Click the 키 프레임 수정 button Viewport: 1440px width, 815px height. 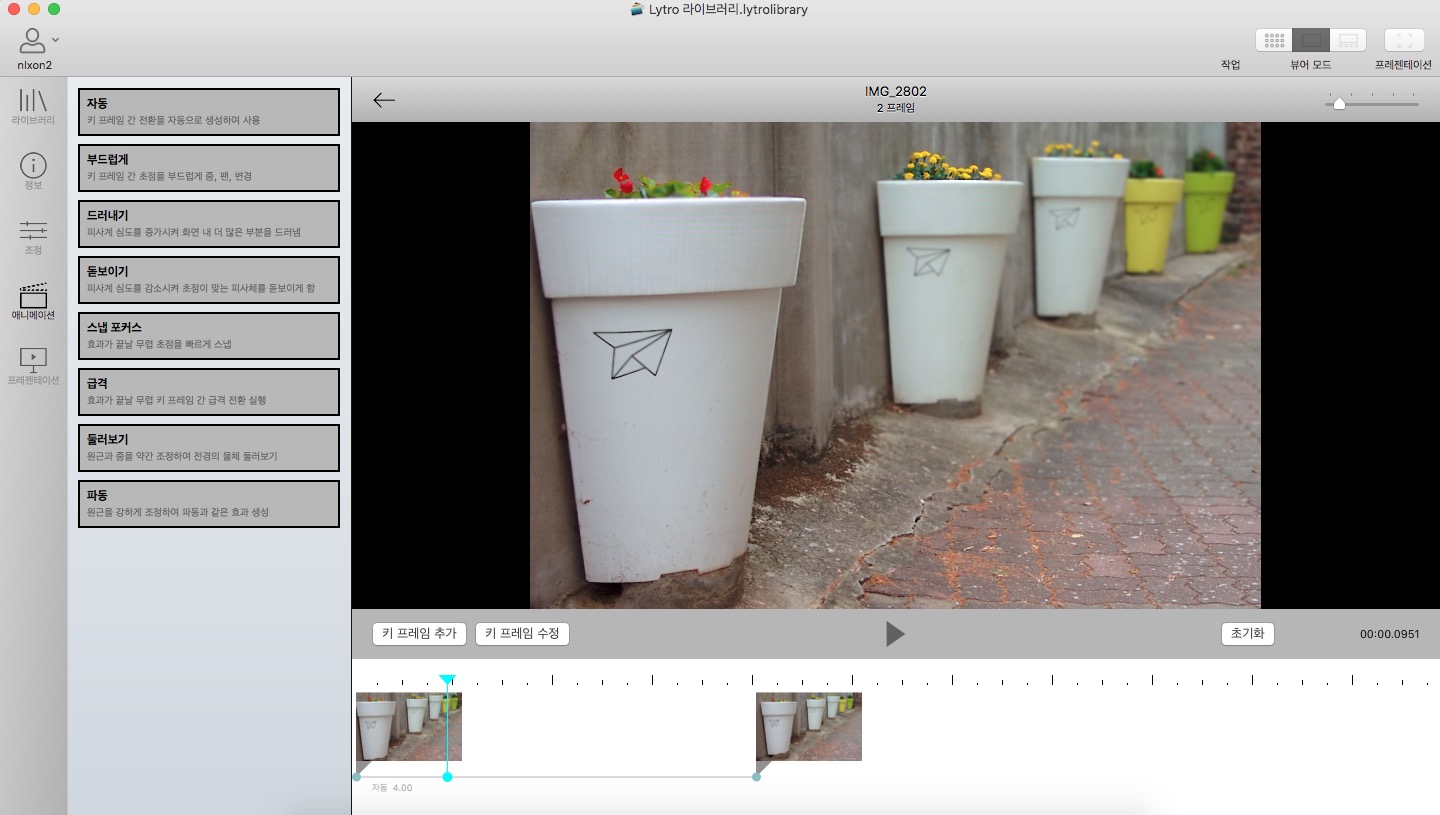[x=522, y=634]
